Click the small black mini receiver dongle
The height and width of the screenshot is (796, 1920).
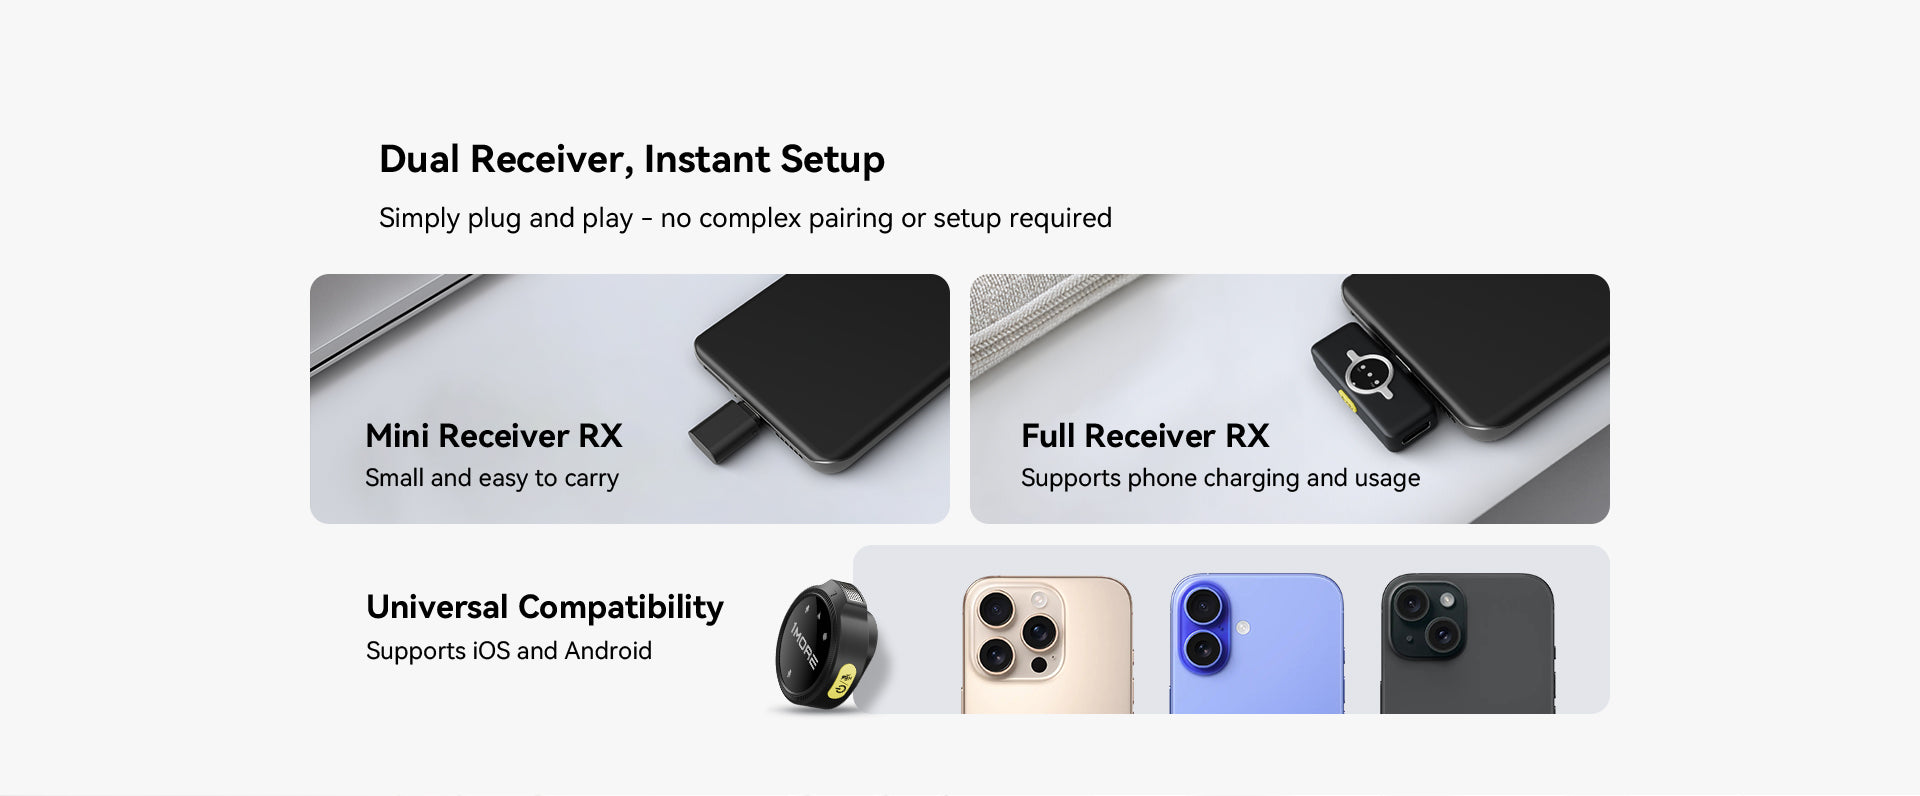click(x=726, y=432)
